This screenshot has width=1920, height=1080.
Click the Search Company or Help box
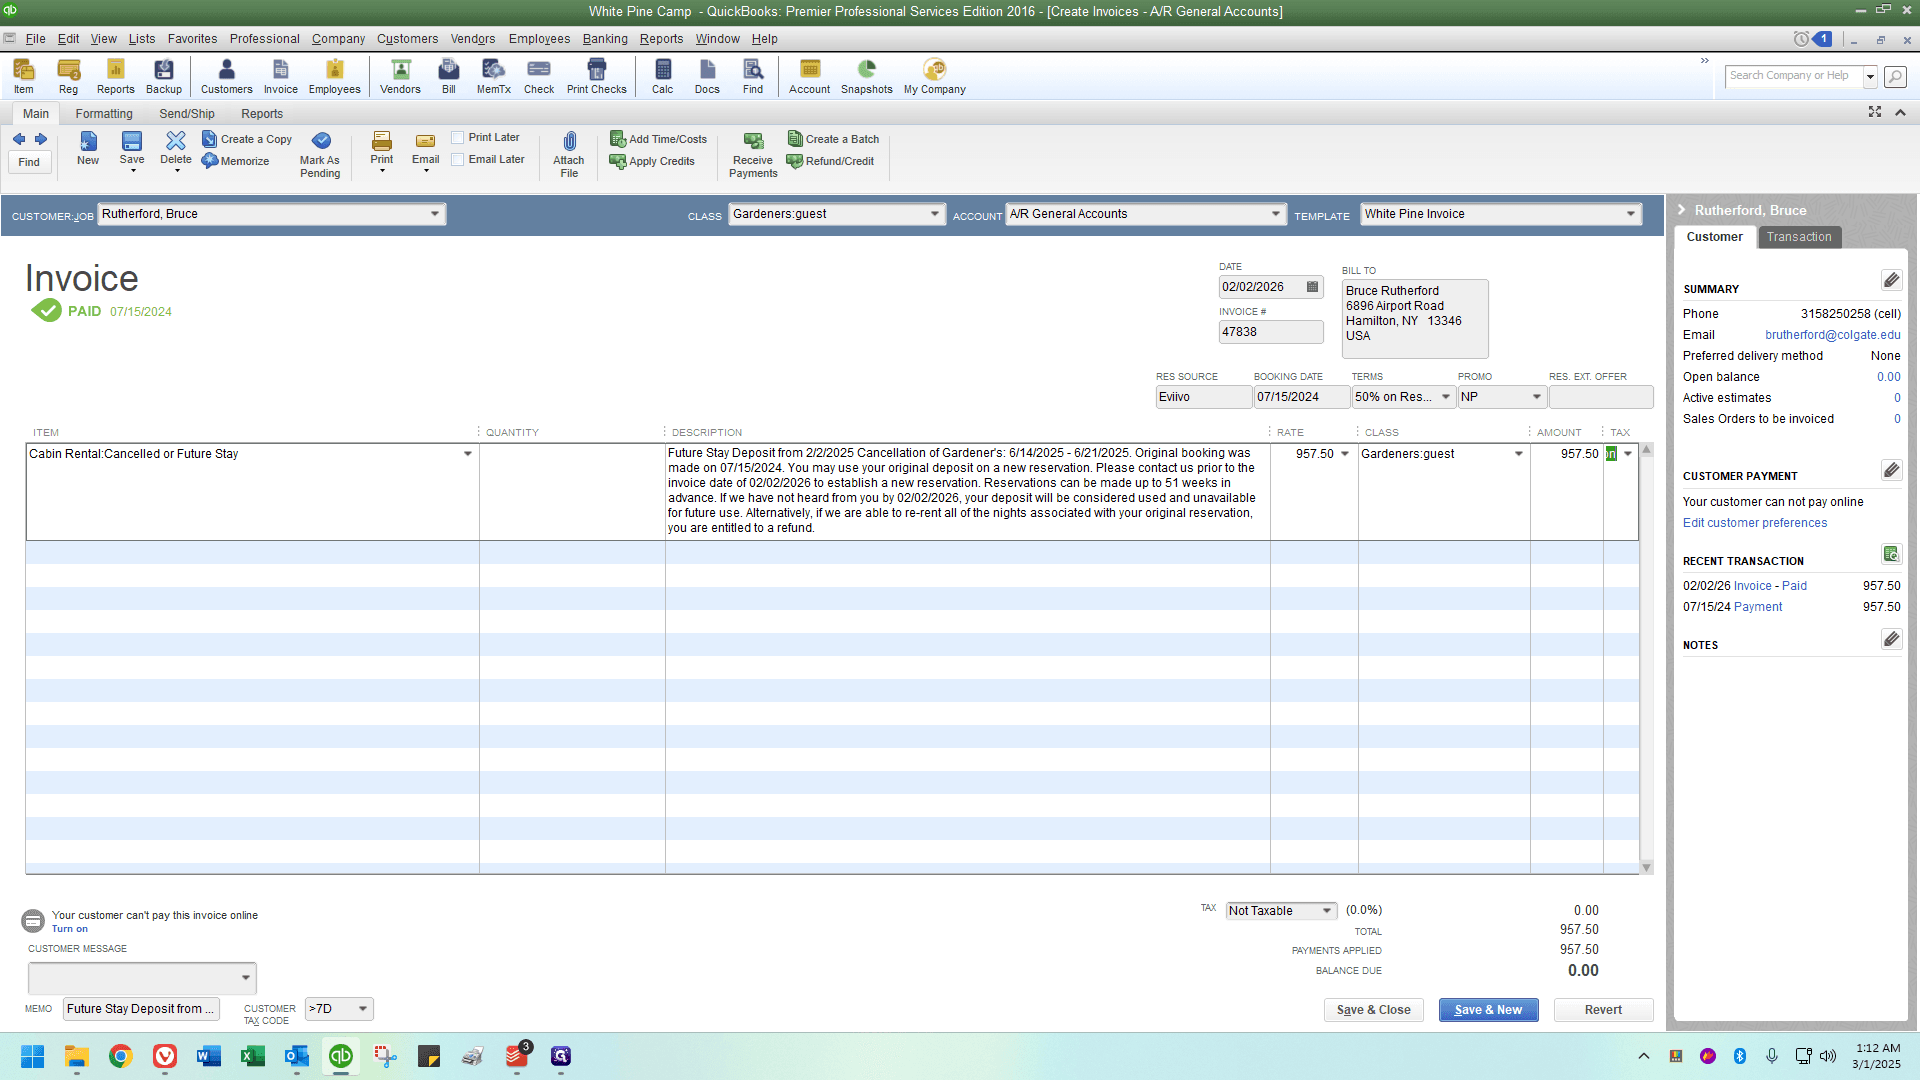pos(1794,76)
